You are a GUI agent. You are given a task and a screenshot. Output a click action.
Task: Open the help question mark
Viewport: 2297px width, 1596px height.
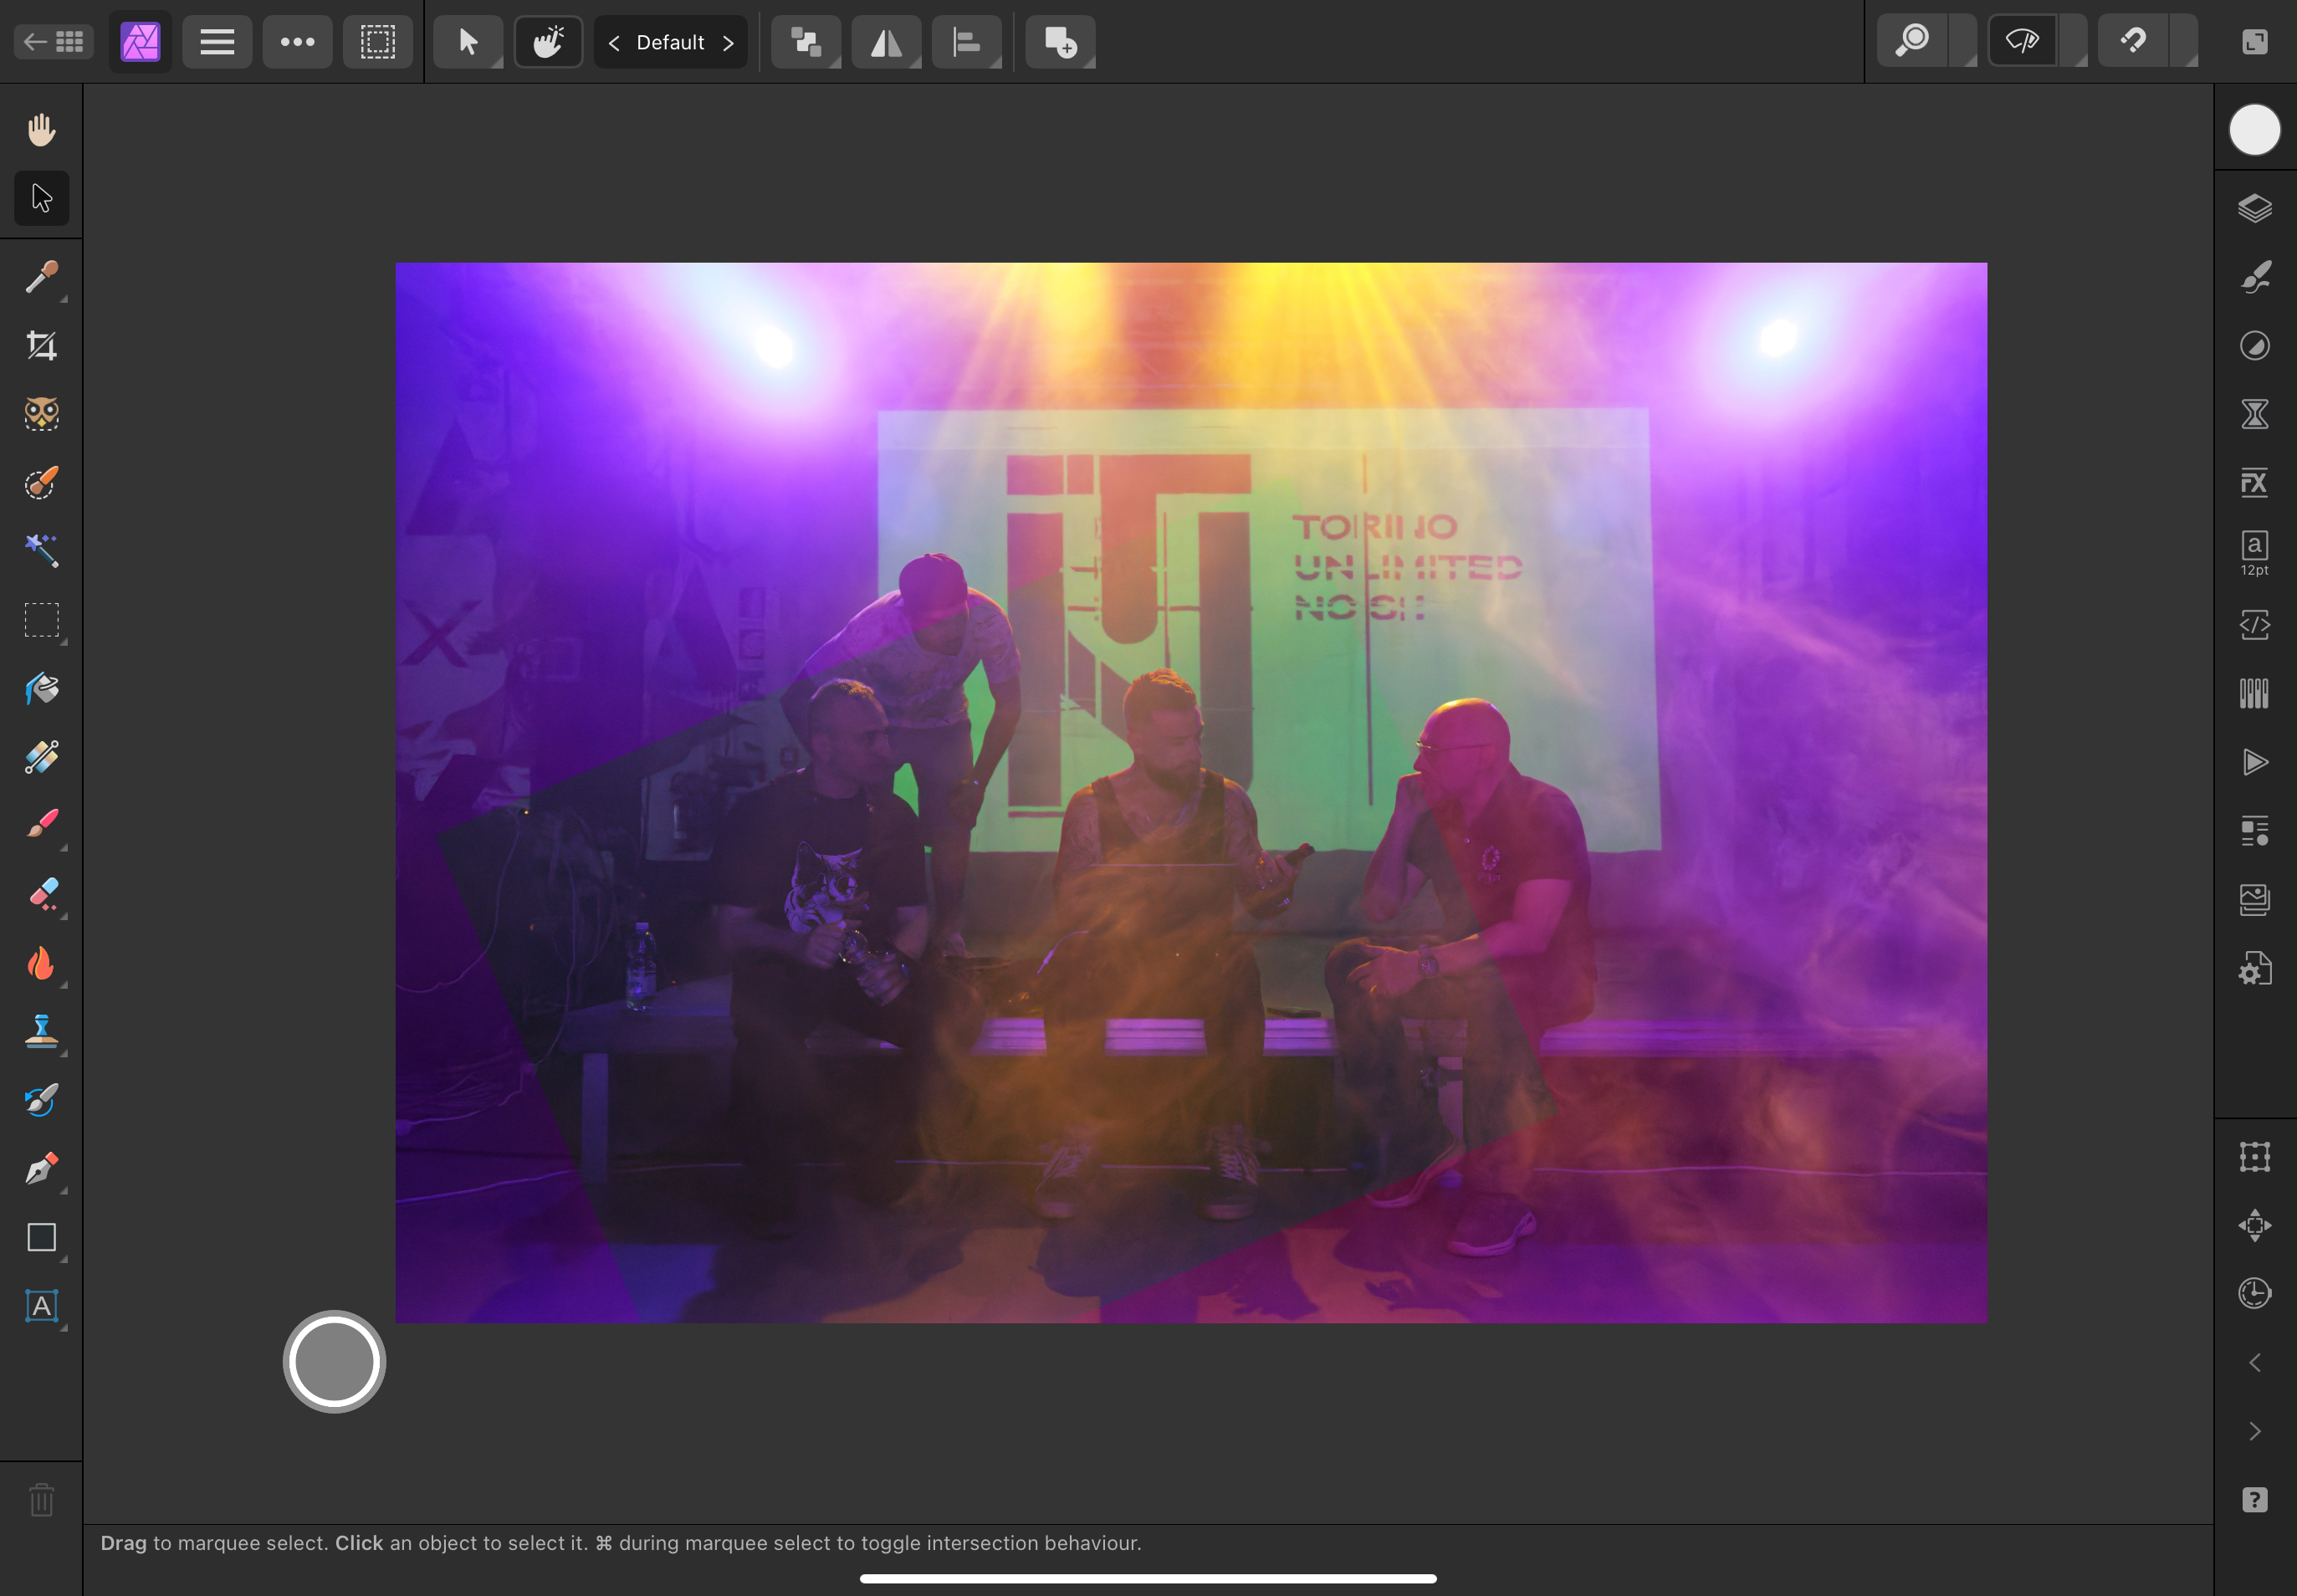click(x=2255, y=1500)
